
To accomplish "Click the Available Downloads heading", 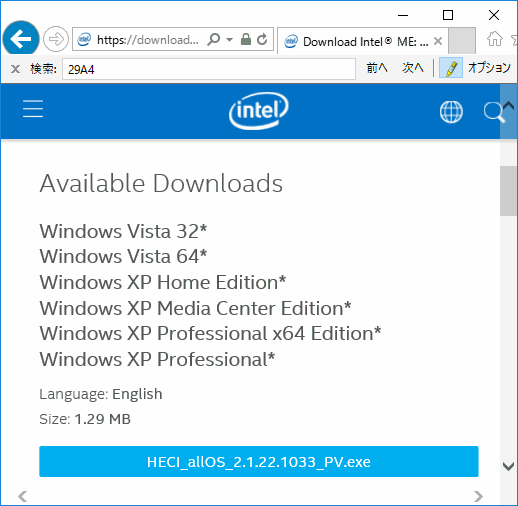I will pyautogui.click(x=161, y=183).
